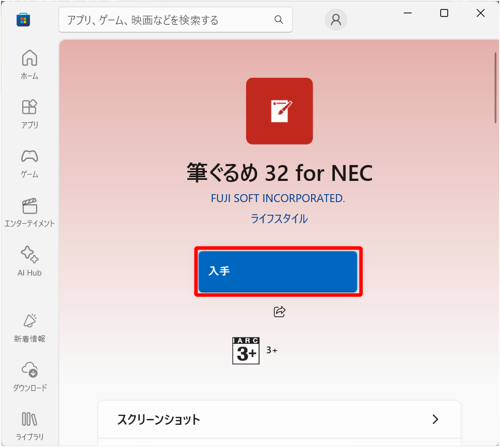Click the search box for apps and games
This screenshot has width=500, height=447.
(175, 20)
